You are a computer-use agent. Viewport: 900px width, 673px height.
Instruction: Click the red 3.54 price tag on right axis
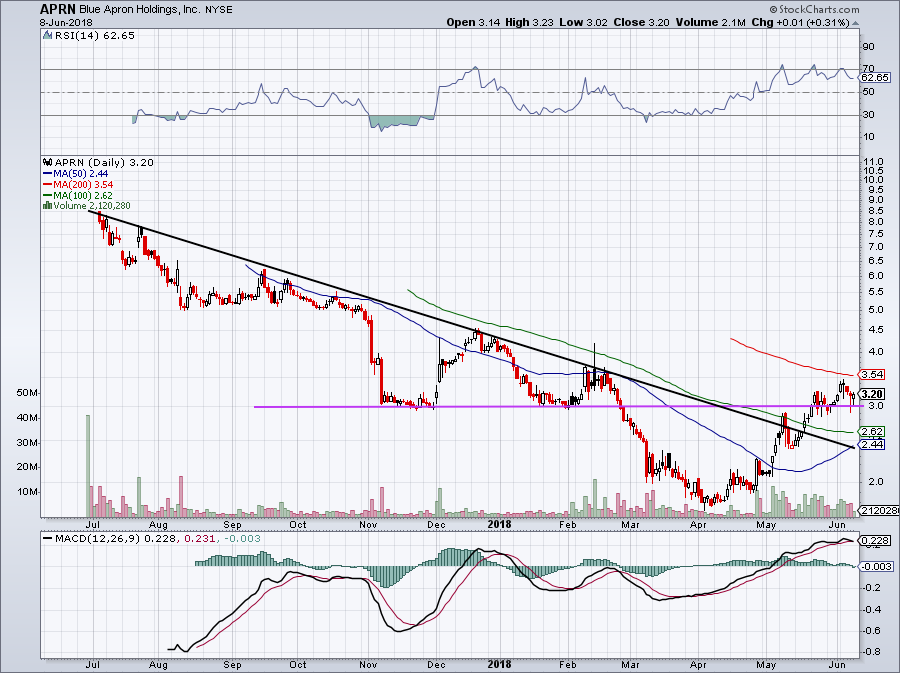point(872,375)
